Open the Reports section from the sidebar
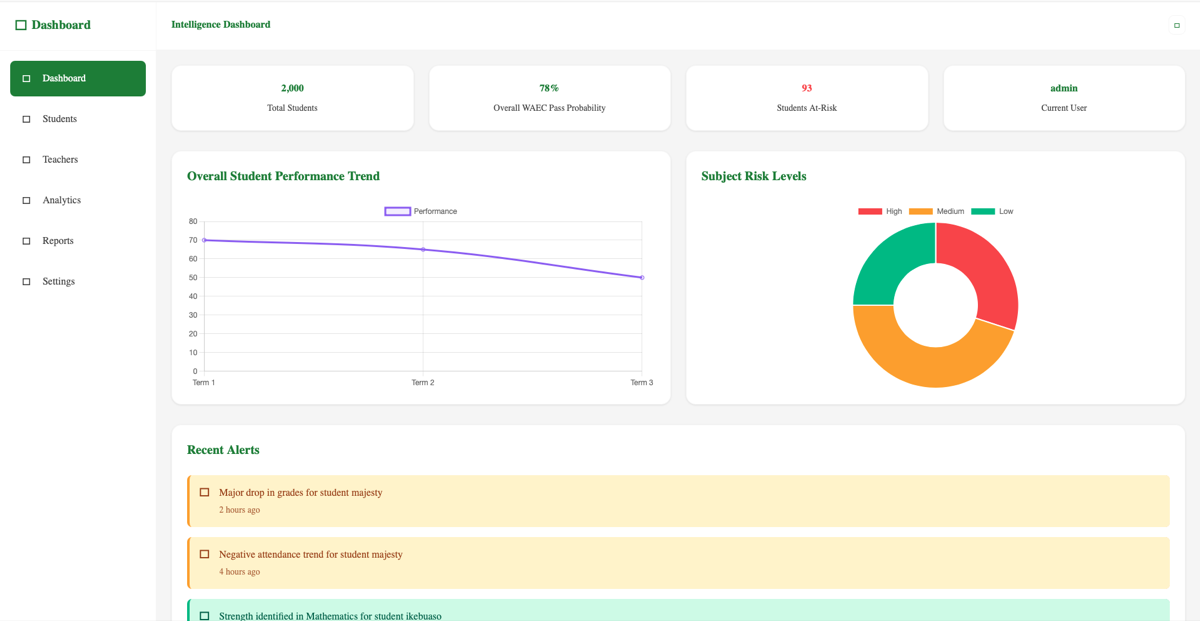Image resolution: width=1200 pixels, height=621 pixels. [58, 241]
